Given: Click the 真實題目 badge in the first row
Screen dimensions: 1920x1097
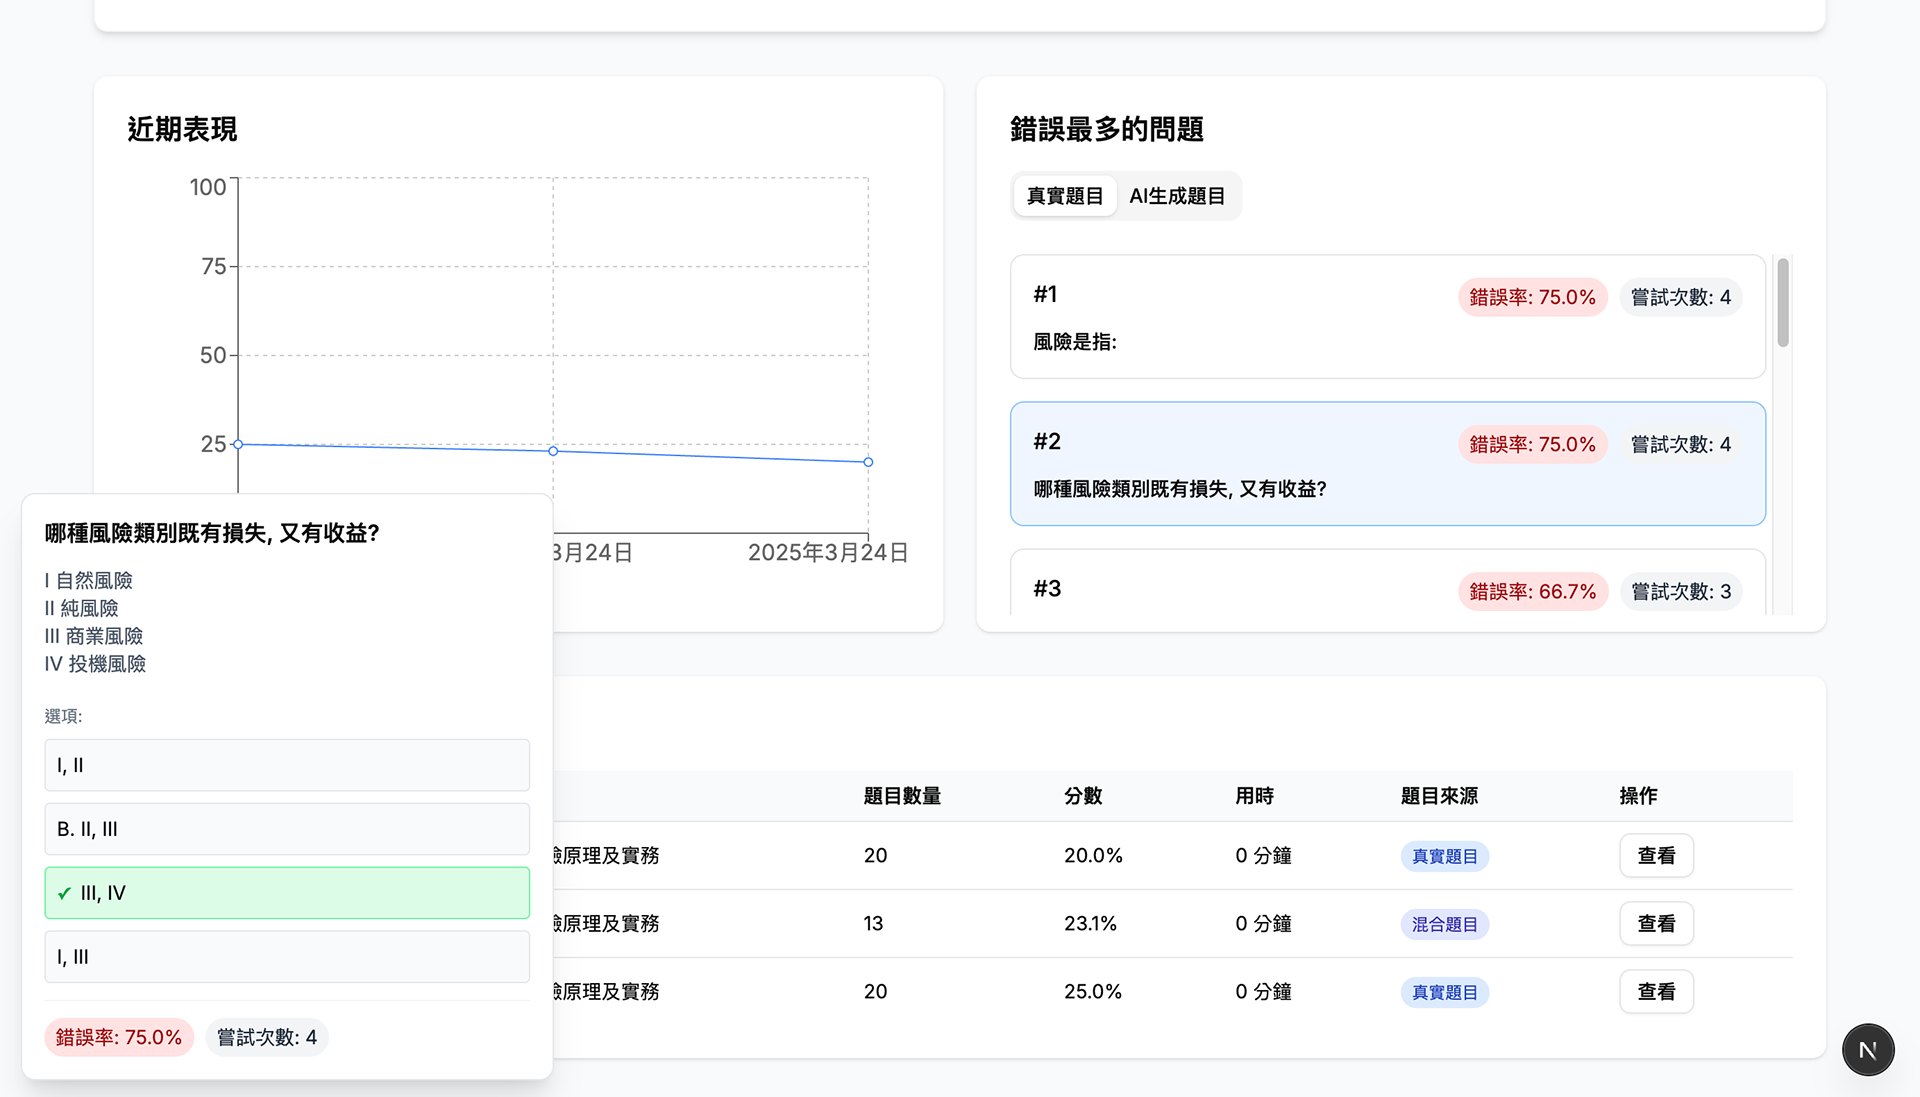Looking at the screenshot, I should pyautogui.click(x=1444, y=856).
